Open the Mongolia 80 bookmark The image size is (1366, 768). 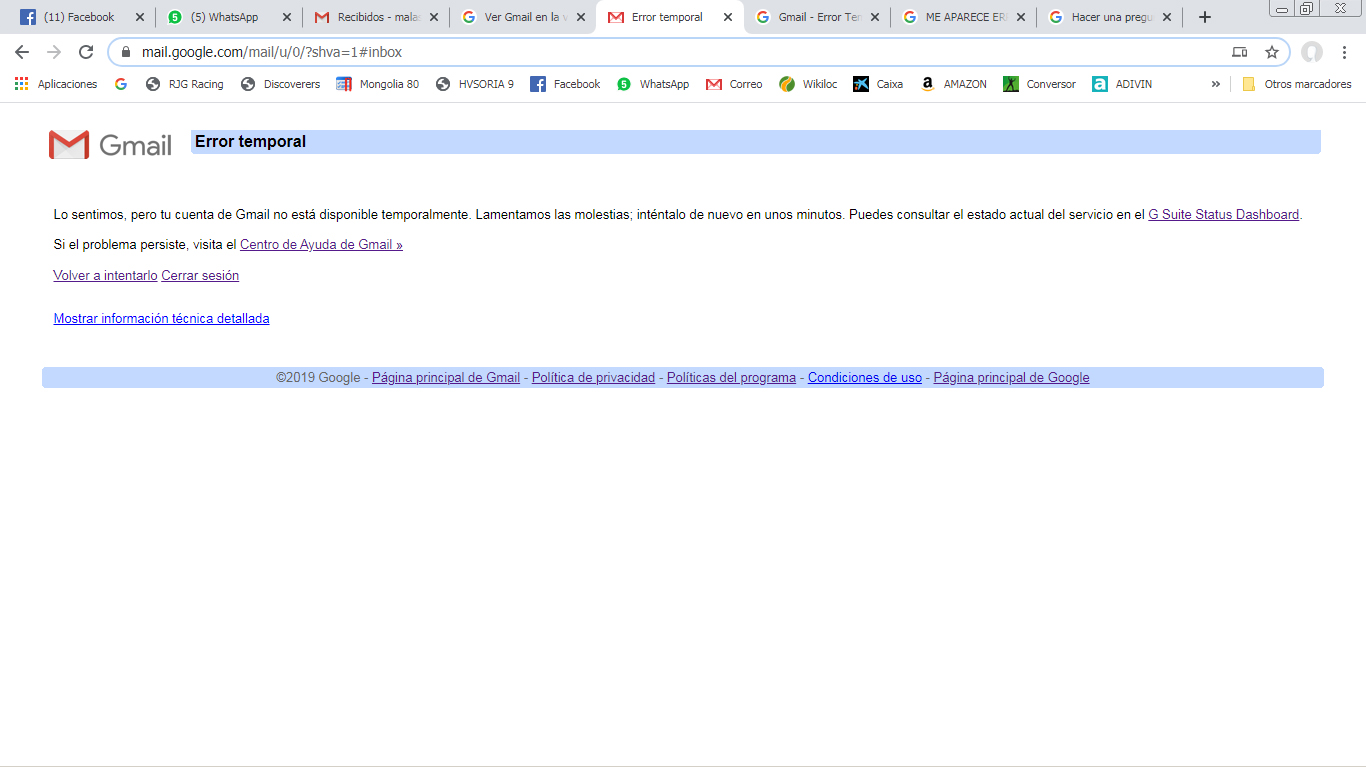pyautogui.click(x=377, y=84)
